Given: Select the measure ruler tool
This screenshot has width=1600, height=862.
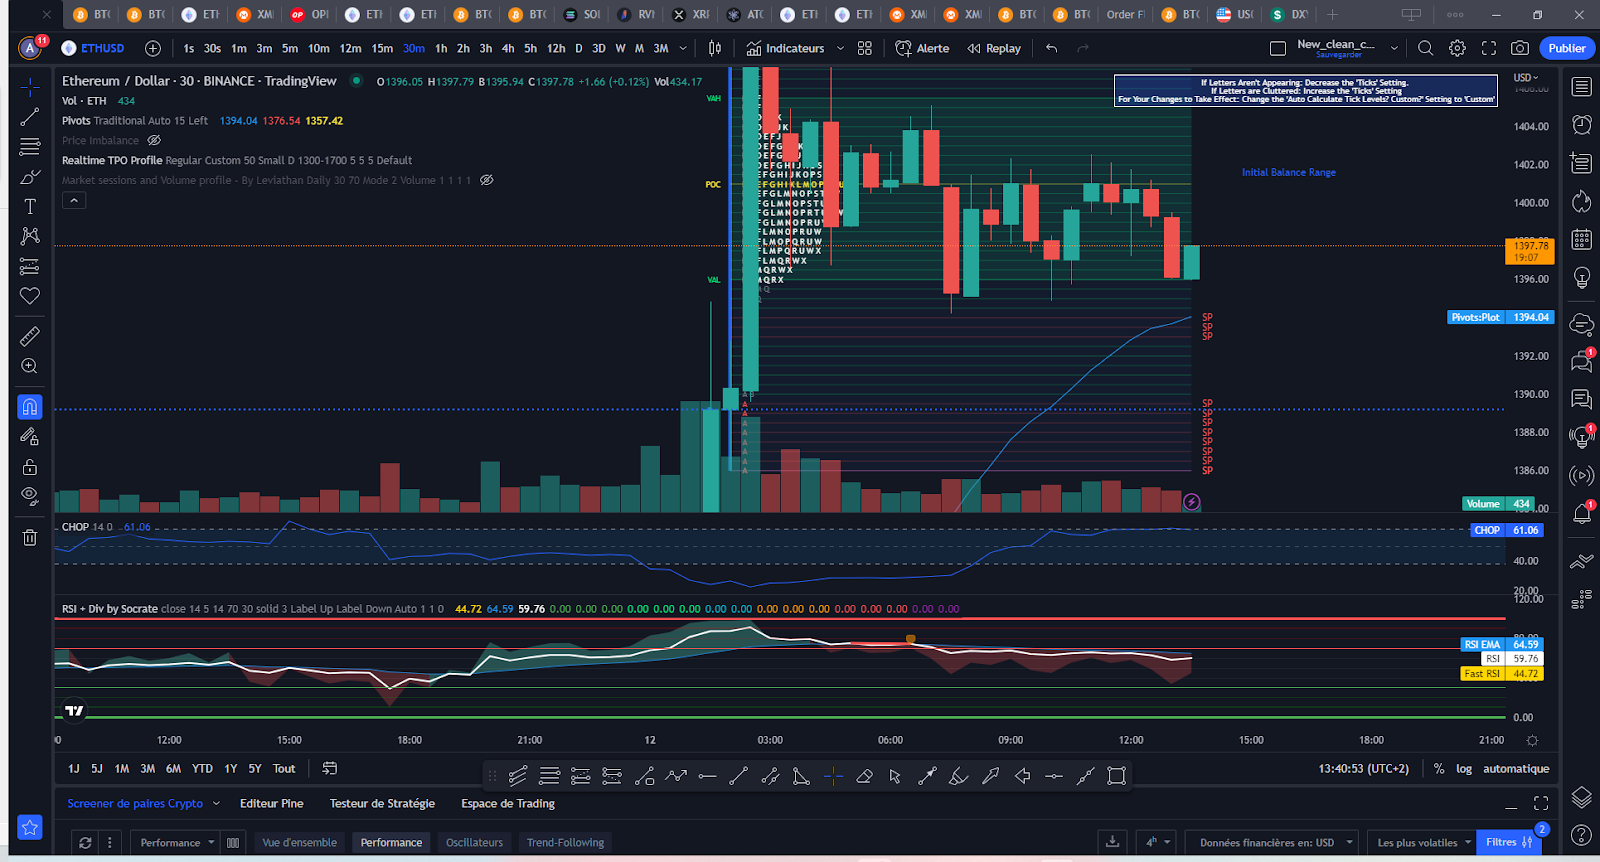Looking at the screenshot, I should [x=30, y=336].
